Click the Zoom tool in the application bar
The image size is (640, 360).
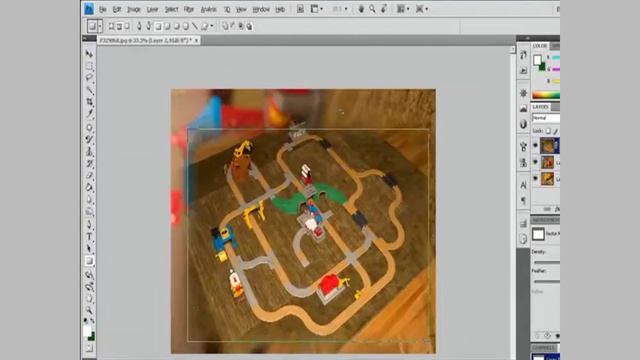(x=372, y=9)
